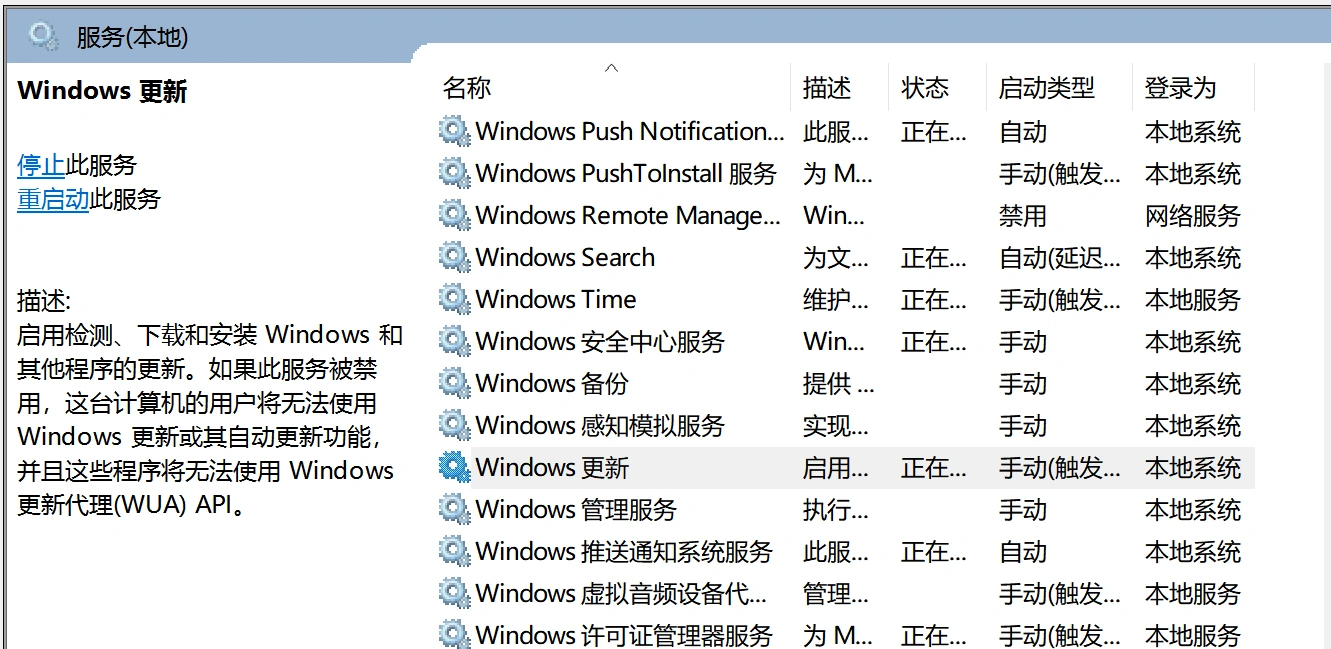Select the Windows 感知模拟服务 entry
This screenshot has width=1331, height=649.
599,425
